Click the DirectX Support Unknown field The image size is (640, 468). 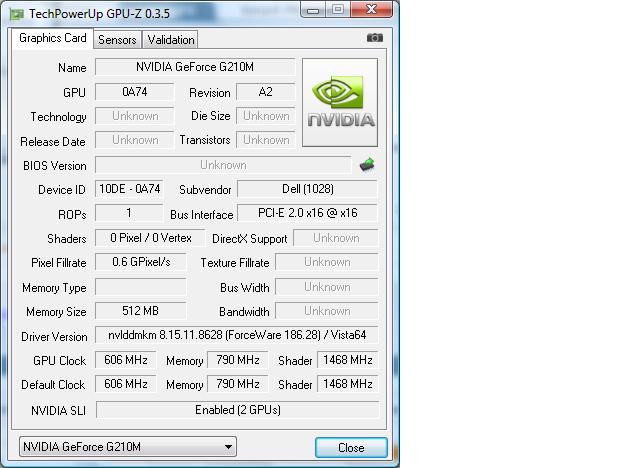[336, 238]
